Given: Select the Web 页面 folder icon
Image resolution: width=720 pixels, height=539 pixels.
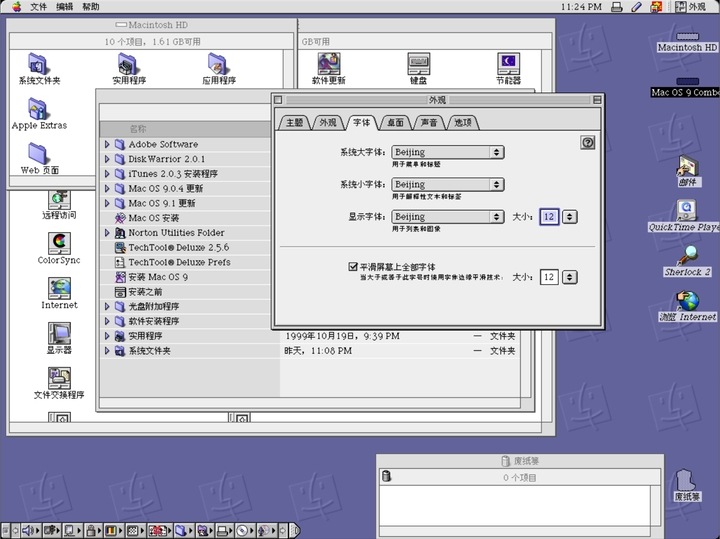Looking at the screenshot, I should [38, 154].
